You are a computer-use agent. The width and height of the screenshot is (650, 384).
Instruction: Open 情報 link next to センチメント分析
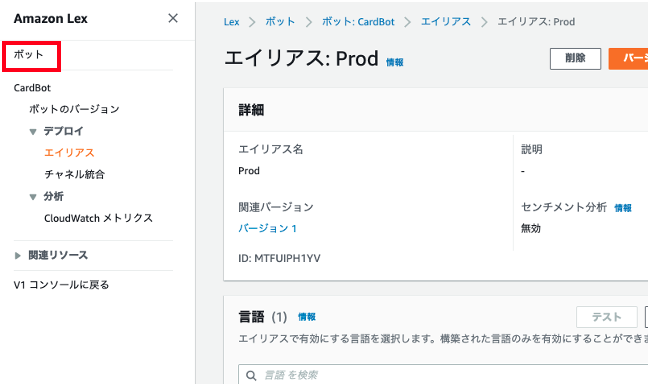(x=623, y=208)
